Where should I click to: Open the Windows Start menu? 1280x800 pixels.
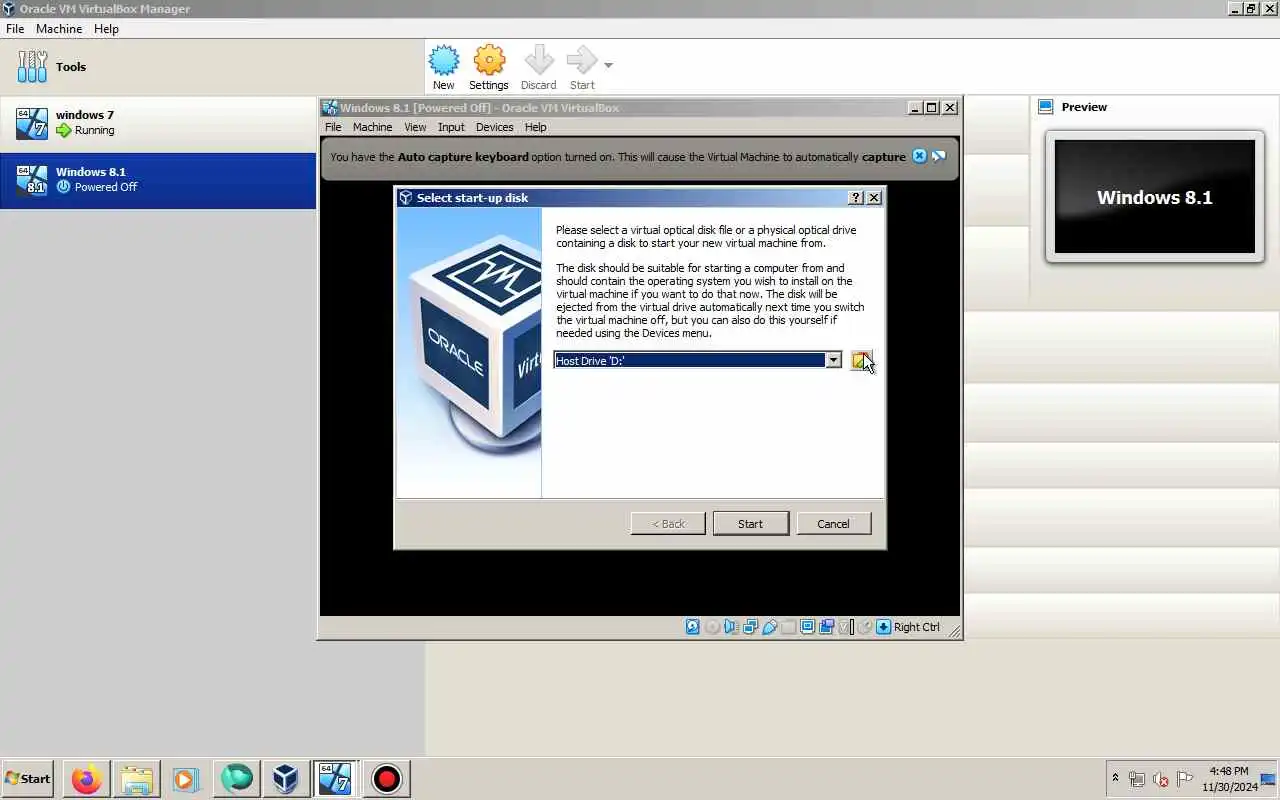point(28,779)
